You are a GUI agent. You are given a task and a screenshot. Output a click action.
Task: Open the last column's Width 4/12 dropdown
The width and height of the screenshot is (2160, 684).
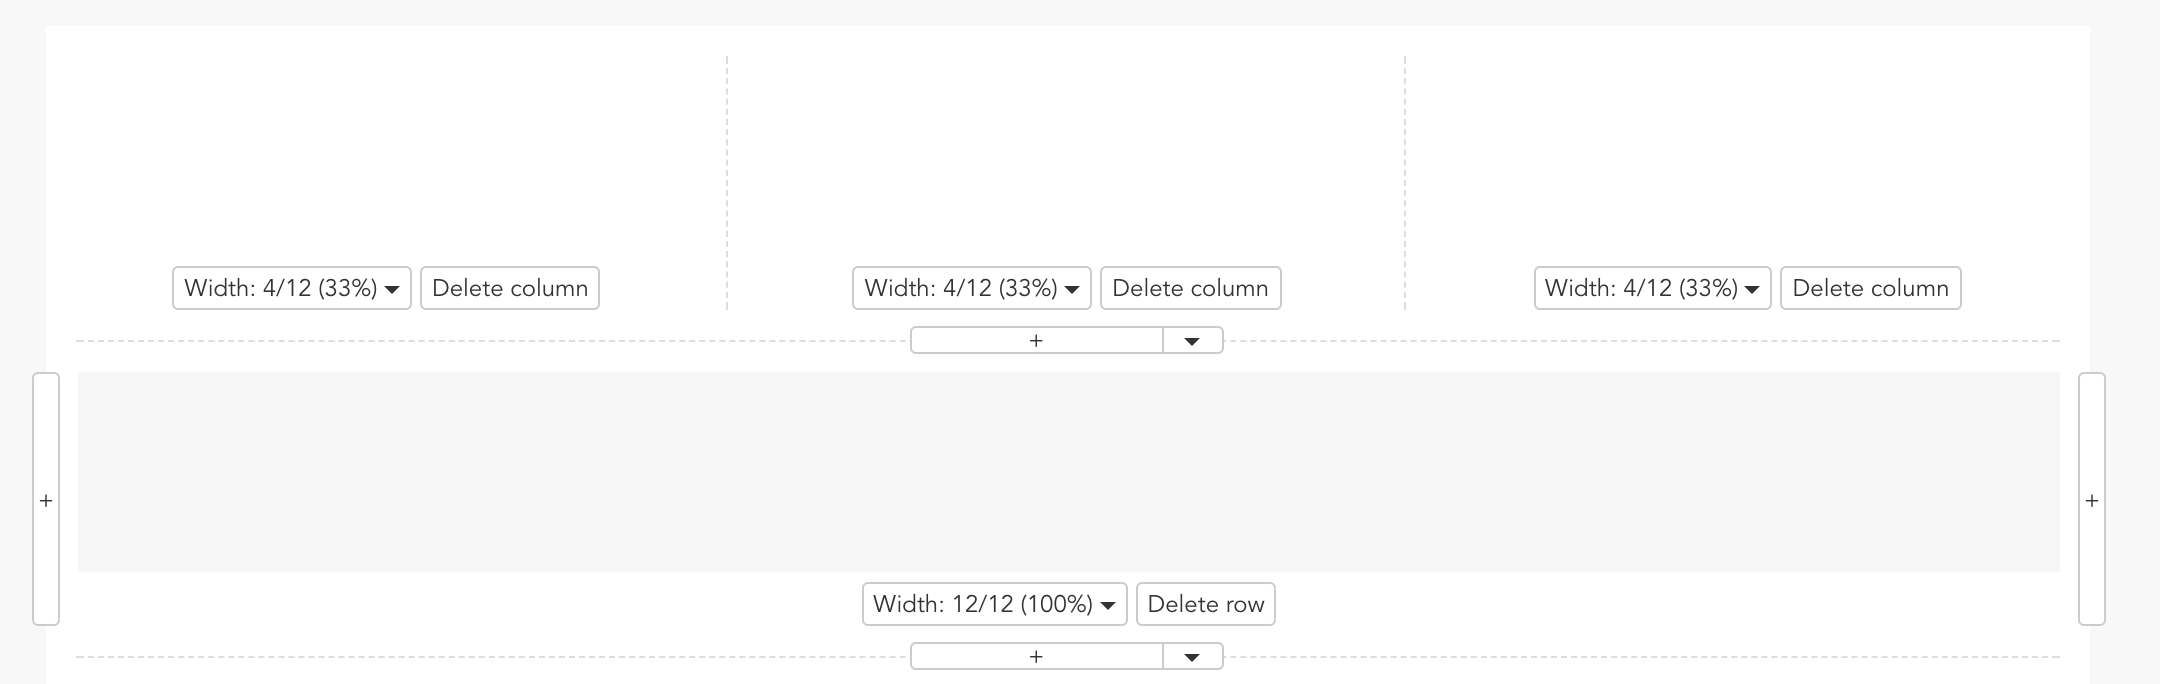[x=1651, y=288]
